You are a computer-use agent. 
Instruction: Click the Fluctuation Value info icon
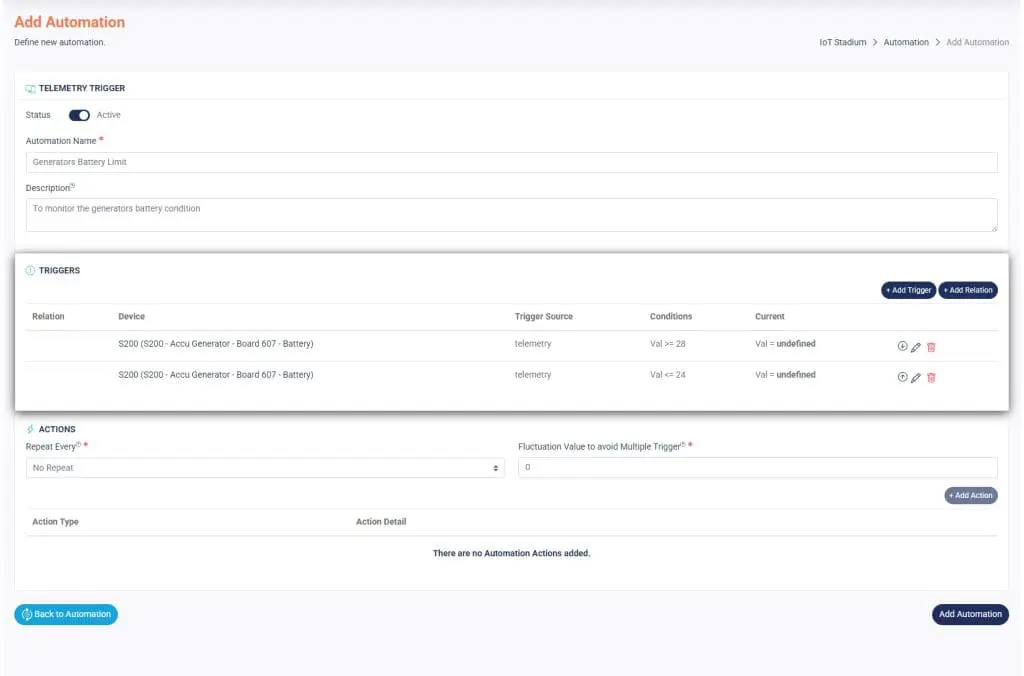(x=683, y=445)
